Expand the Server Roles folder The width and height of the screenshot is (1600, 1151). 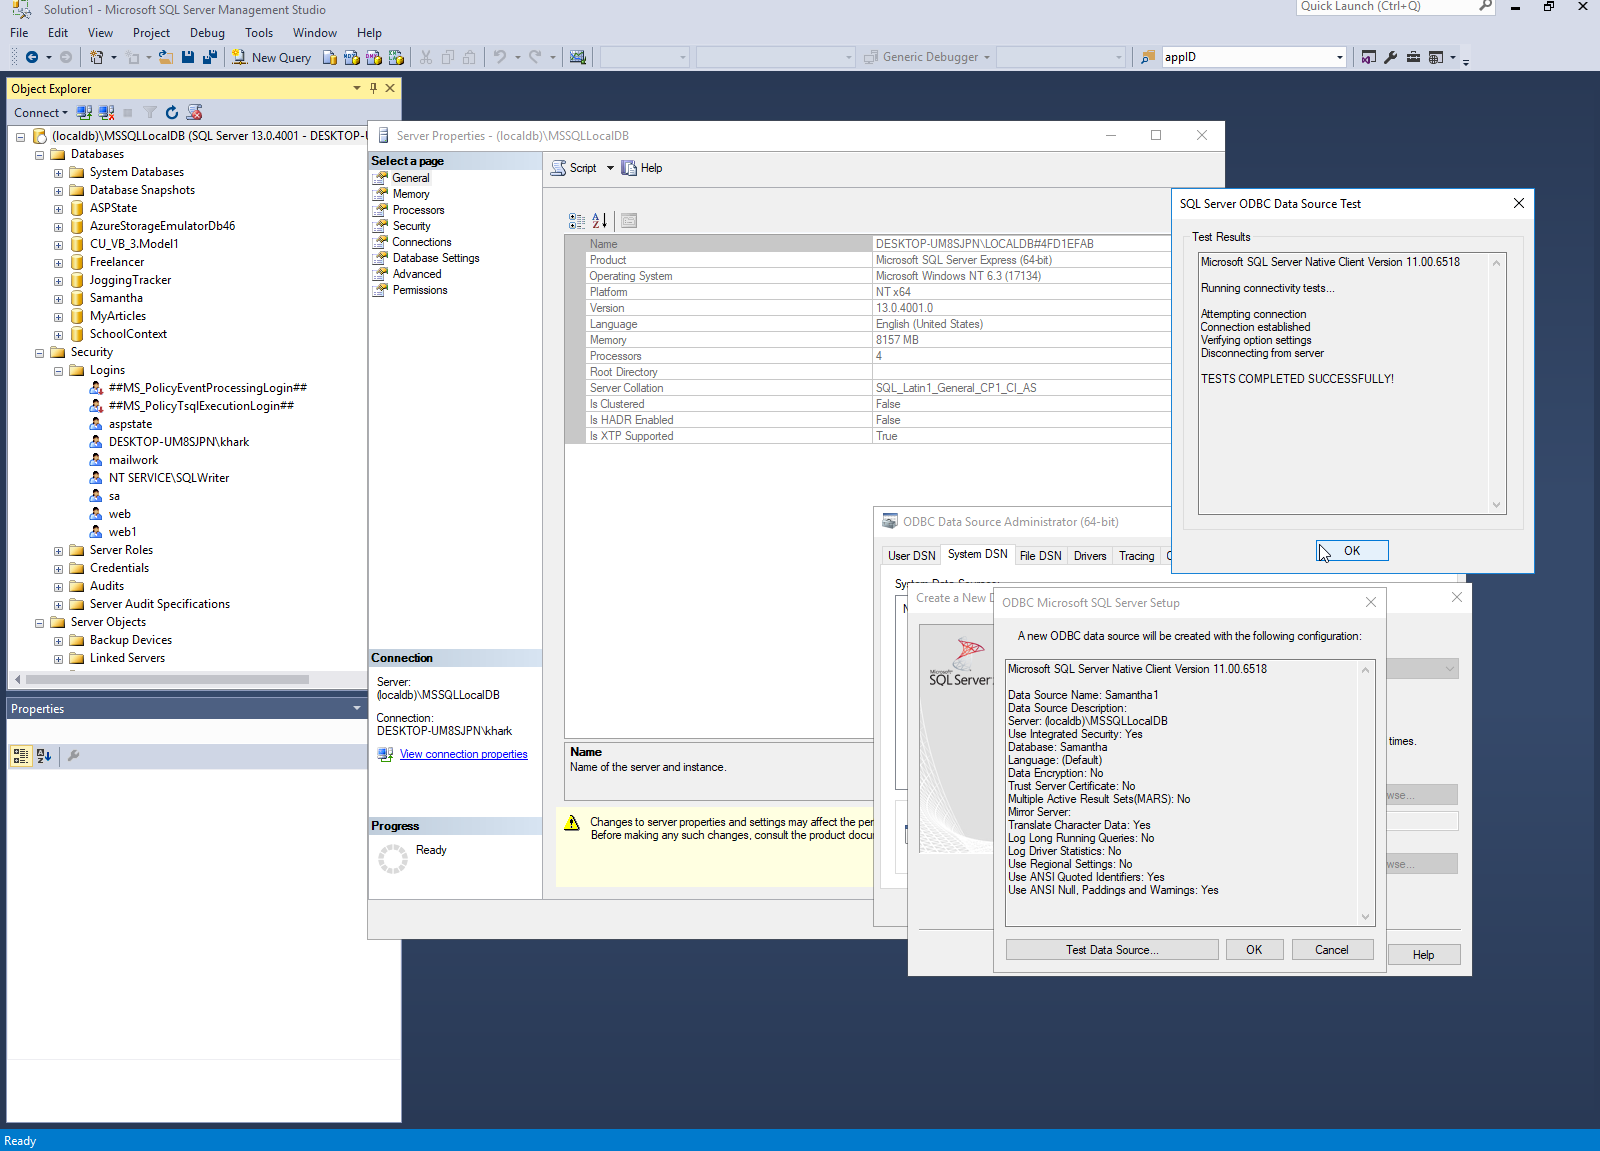pos(58,551)
